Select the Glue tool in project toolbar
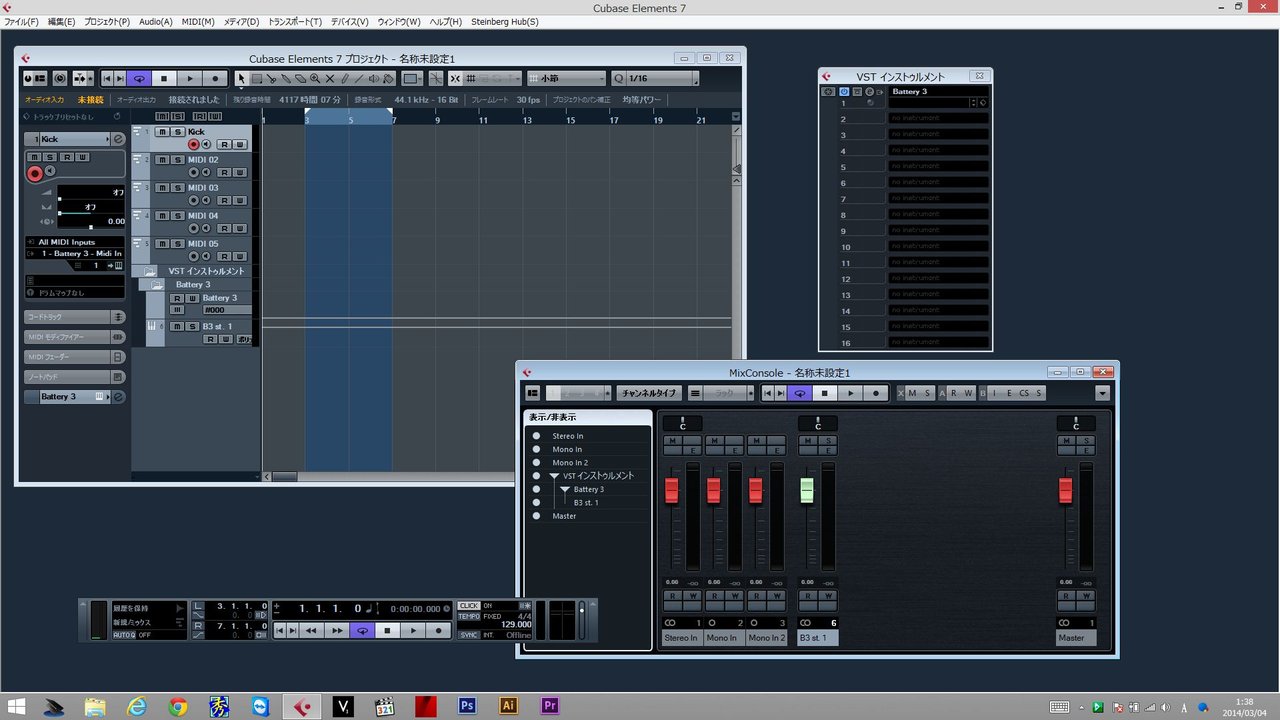Screen dimensions: 1280x720 point(285,78)
